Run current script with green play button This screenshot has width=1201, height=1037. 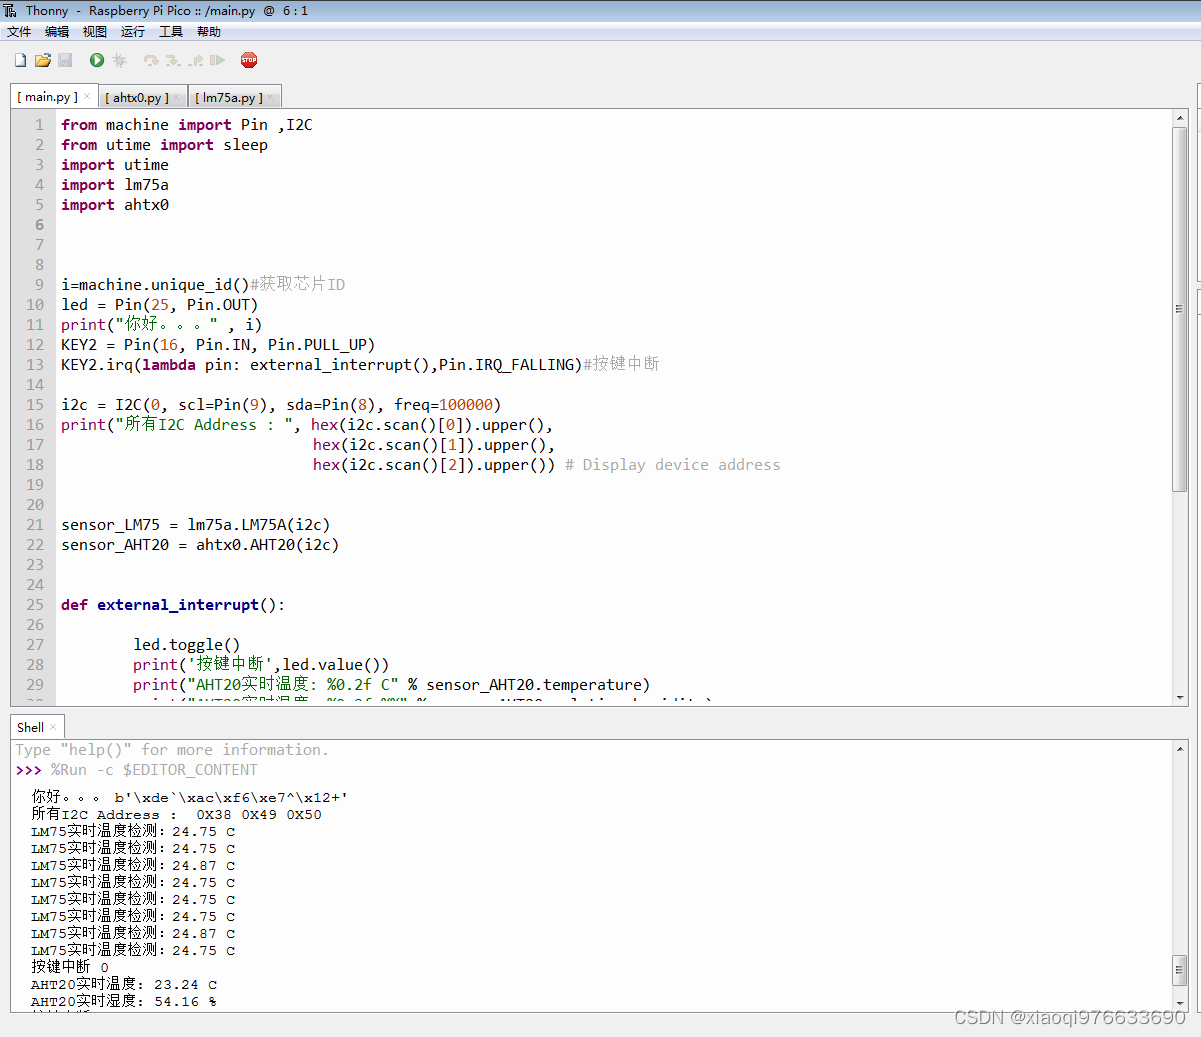97,60
